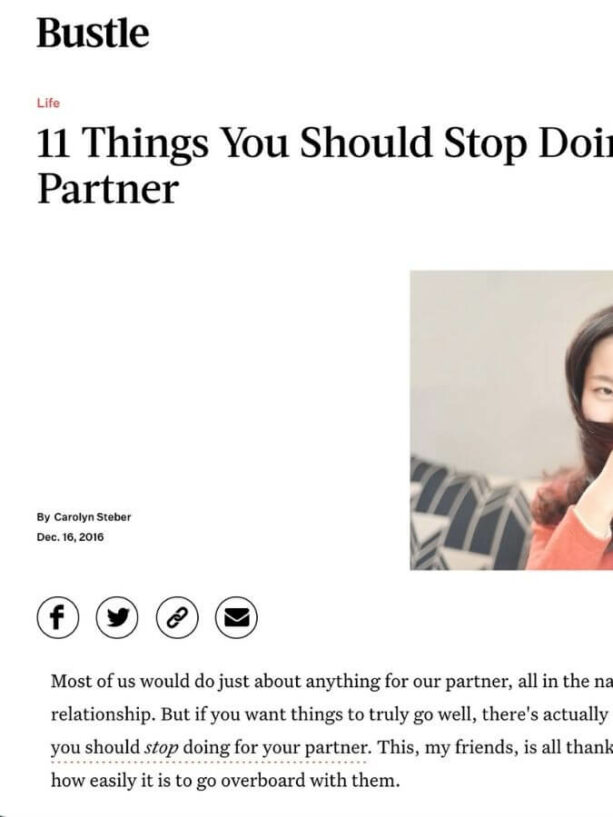Screen dimensions: 613x817
Task: Click the line 'how easily it is to go overboard'
Action: [x=225, y=781]
